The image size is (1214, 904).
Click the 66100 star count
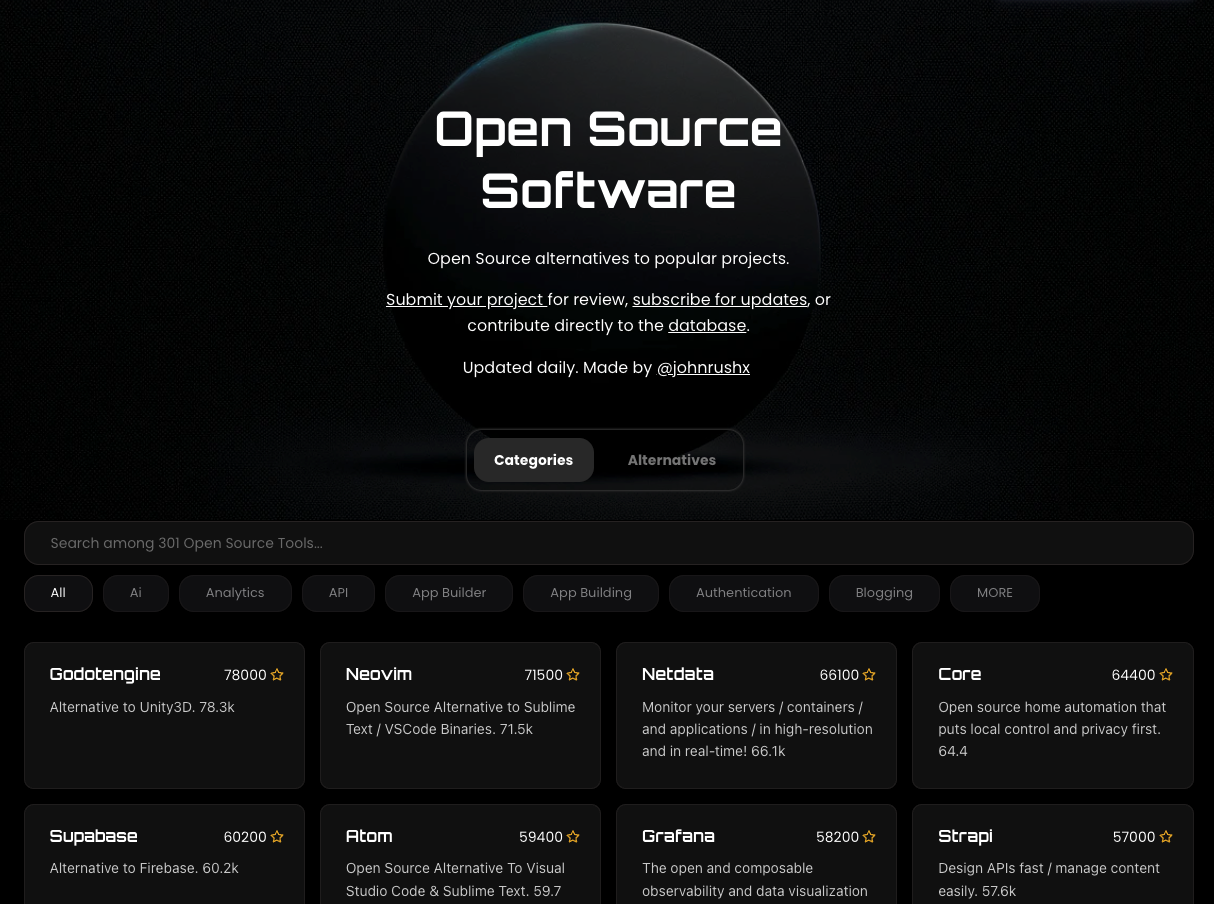click(839, 675)
